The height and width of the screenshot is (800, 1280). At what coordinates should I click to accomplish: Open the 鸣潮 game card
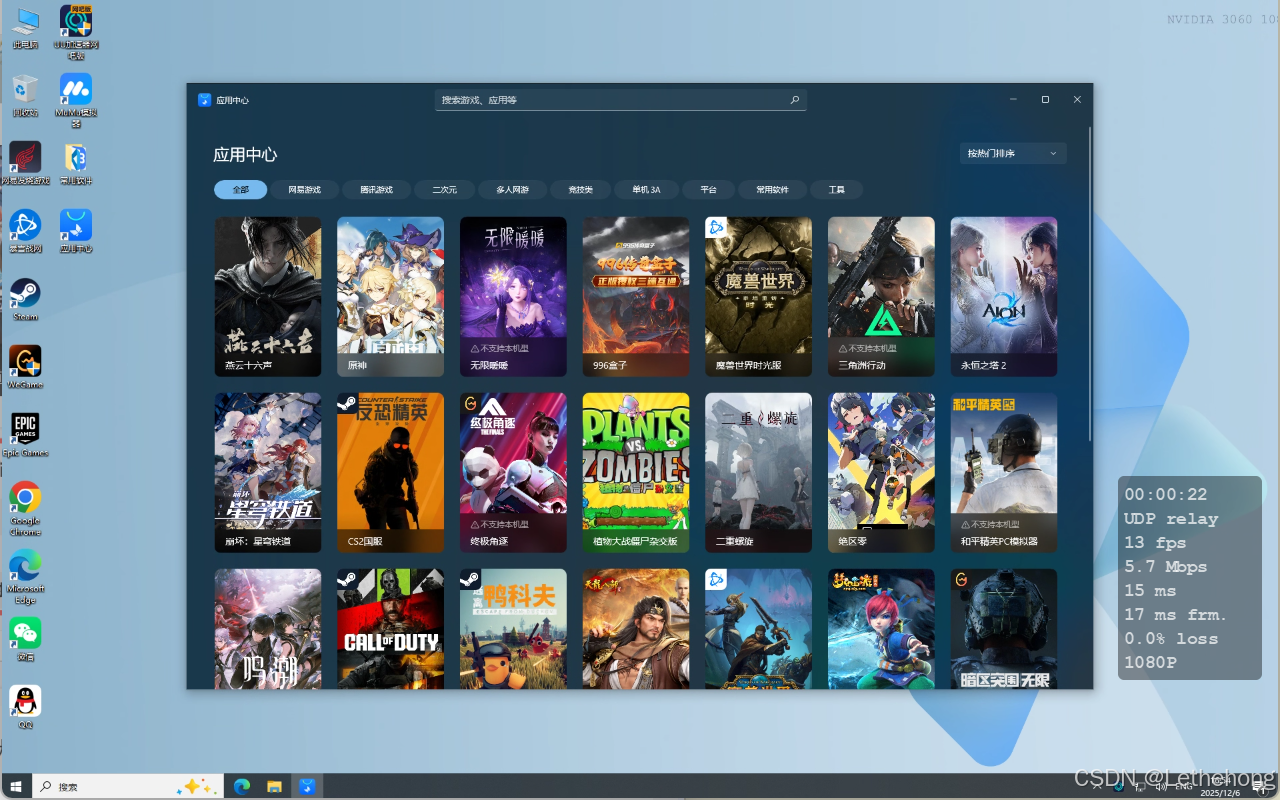[x=268, y=628]
